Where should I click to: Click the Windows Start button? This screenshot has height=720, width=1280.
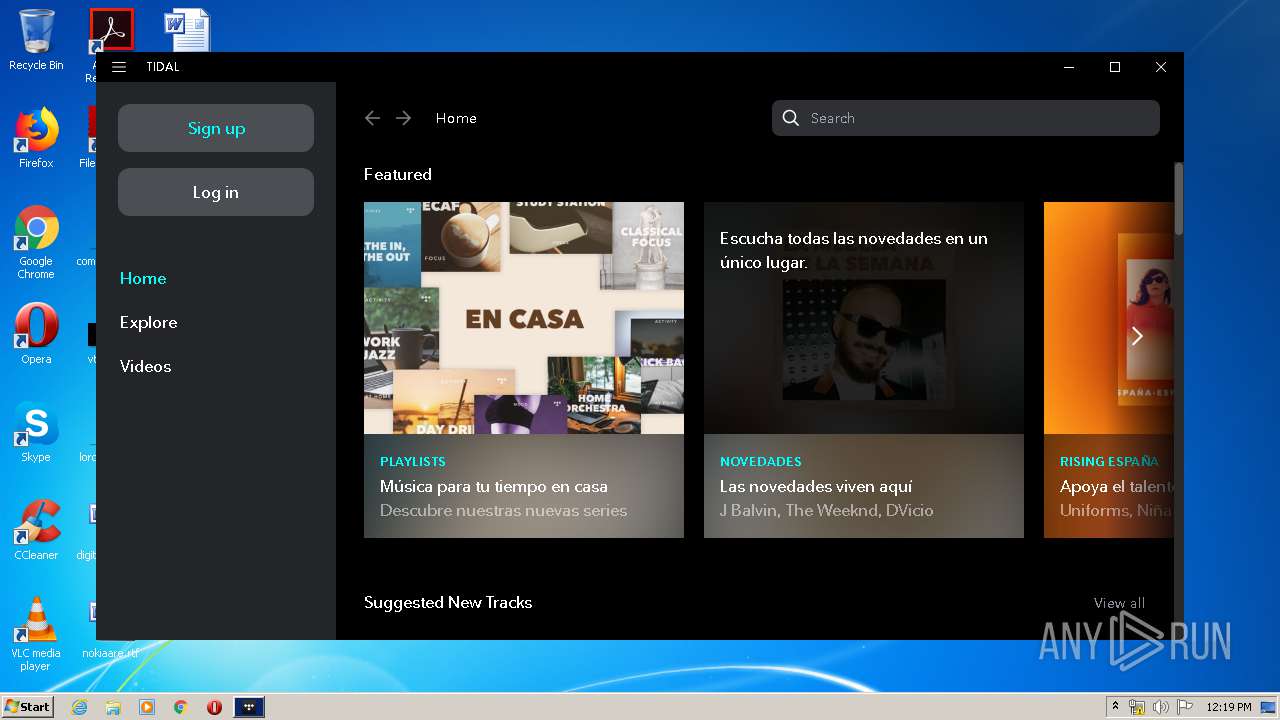click(x=27, y=706)
